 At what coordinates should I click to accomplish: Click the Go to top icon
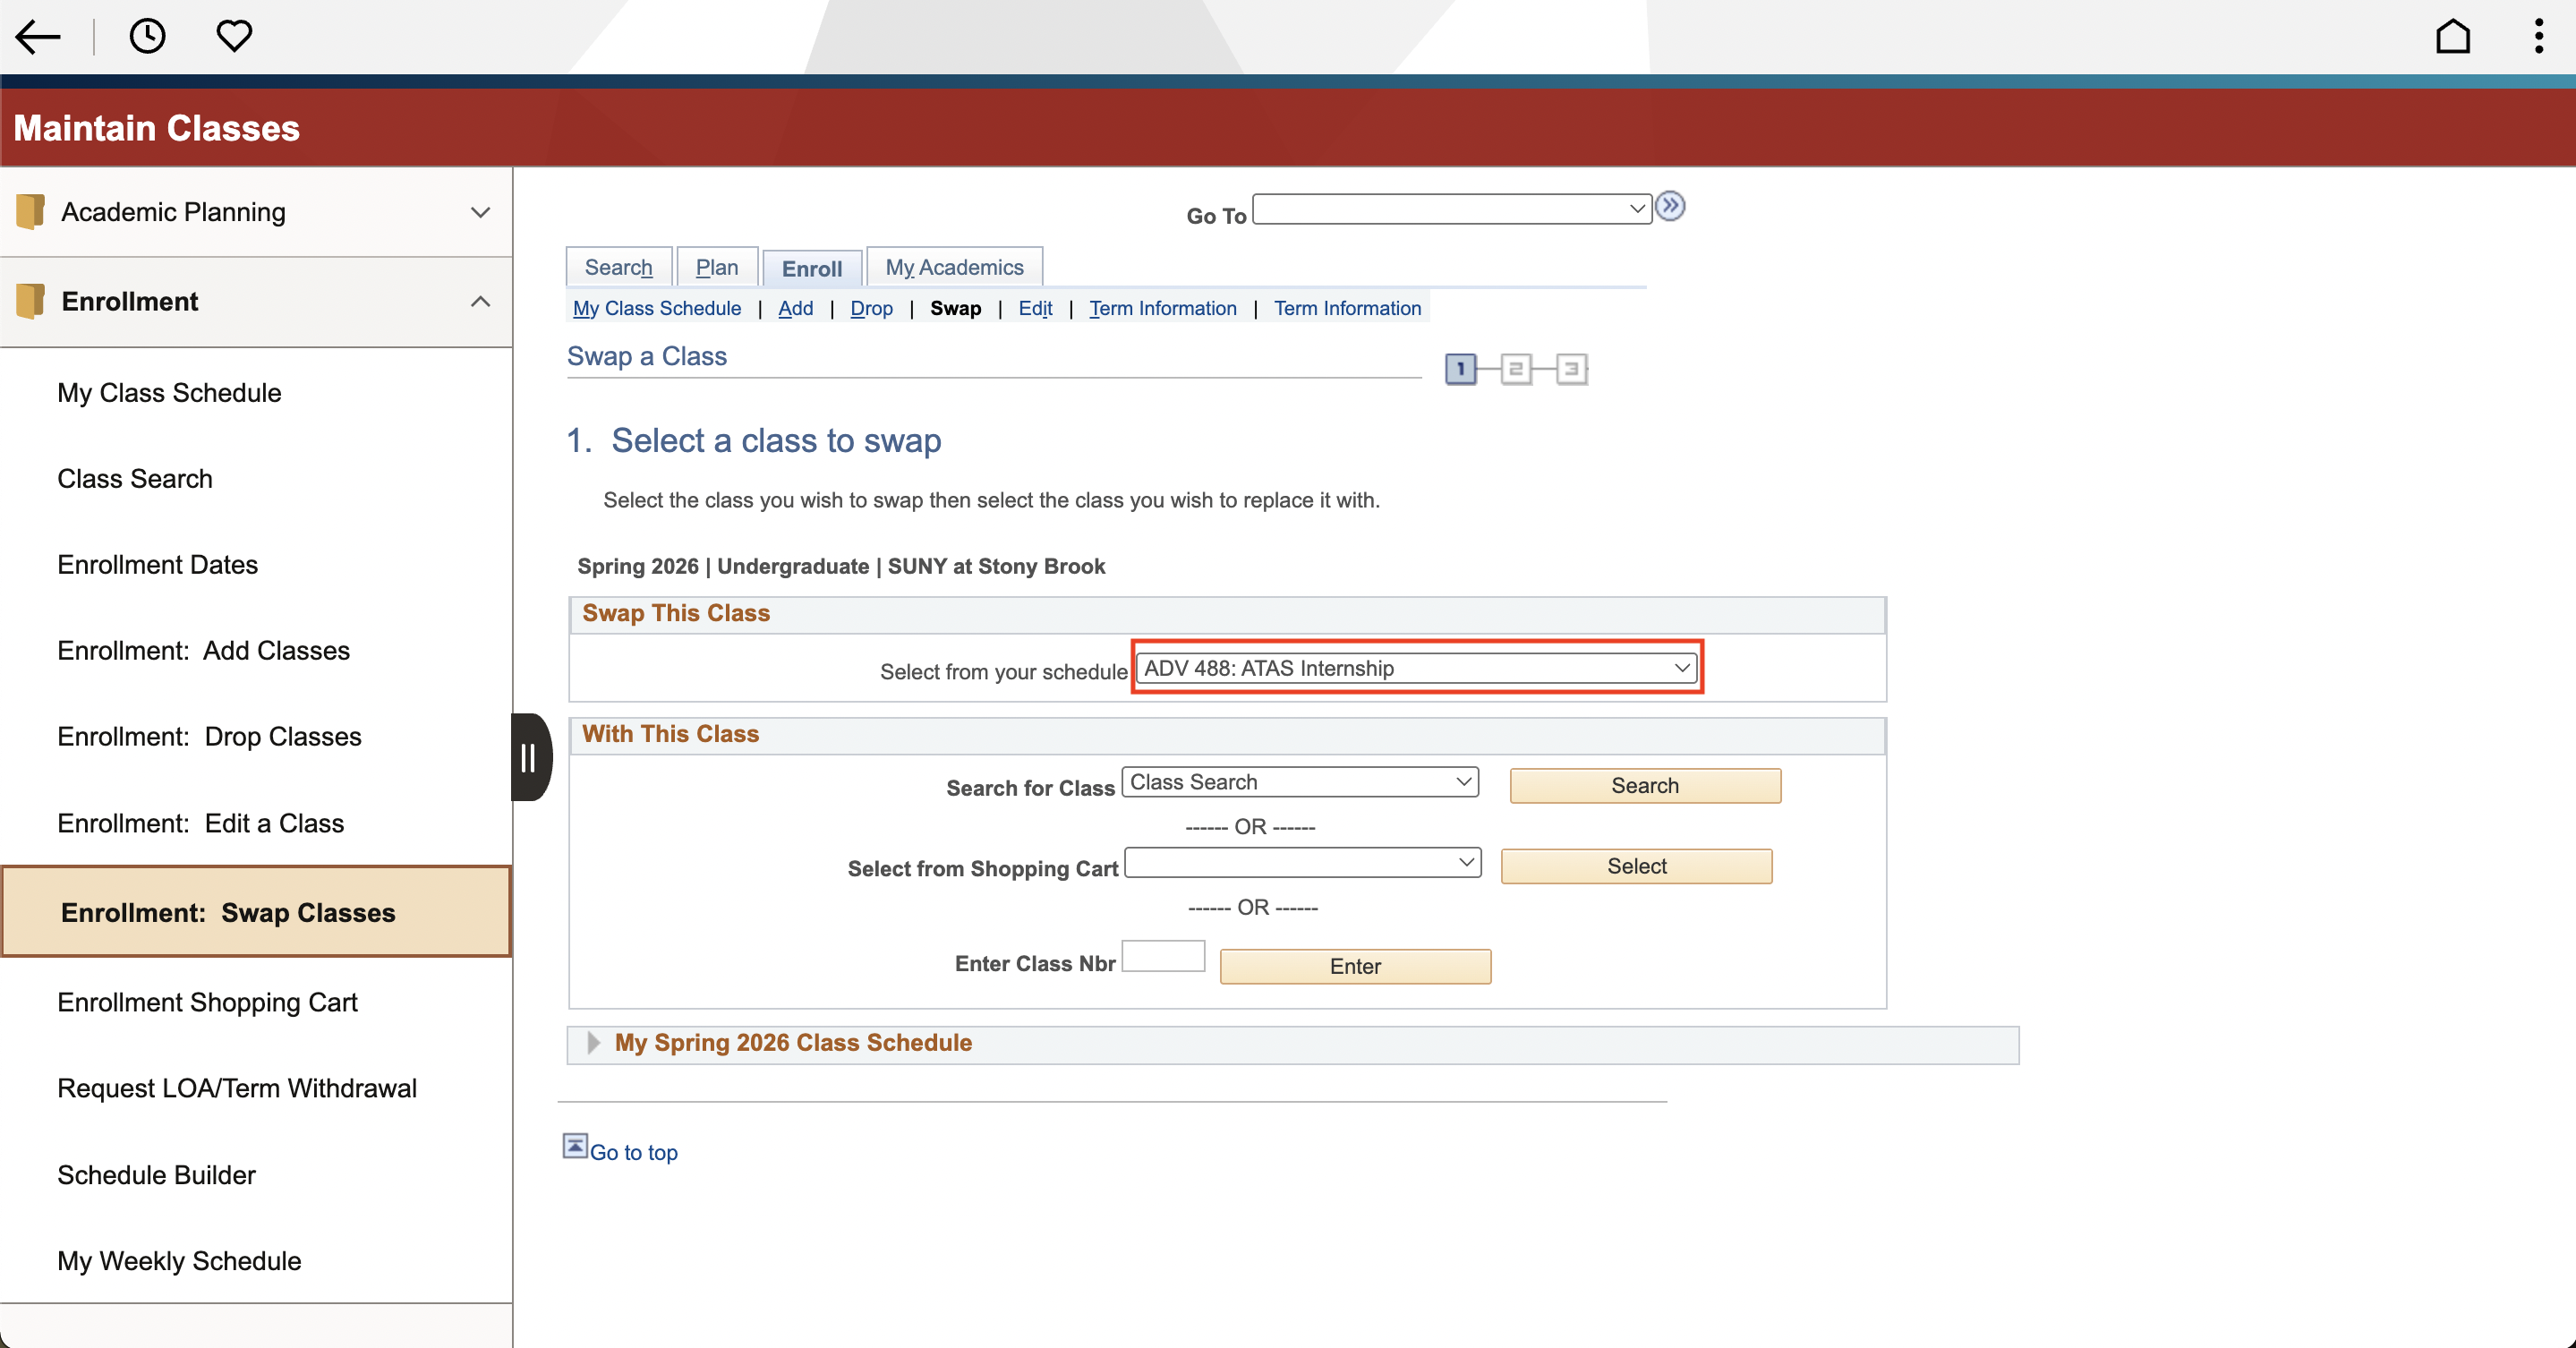pos(575,1145)
